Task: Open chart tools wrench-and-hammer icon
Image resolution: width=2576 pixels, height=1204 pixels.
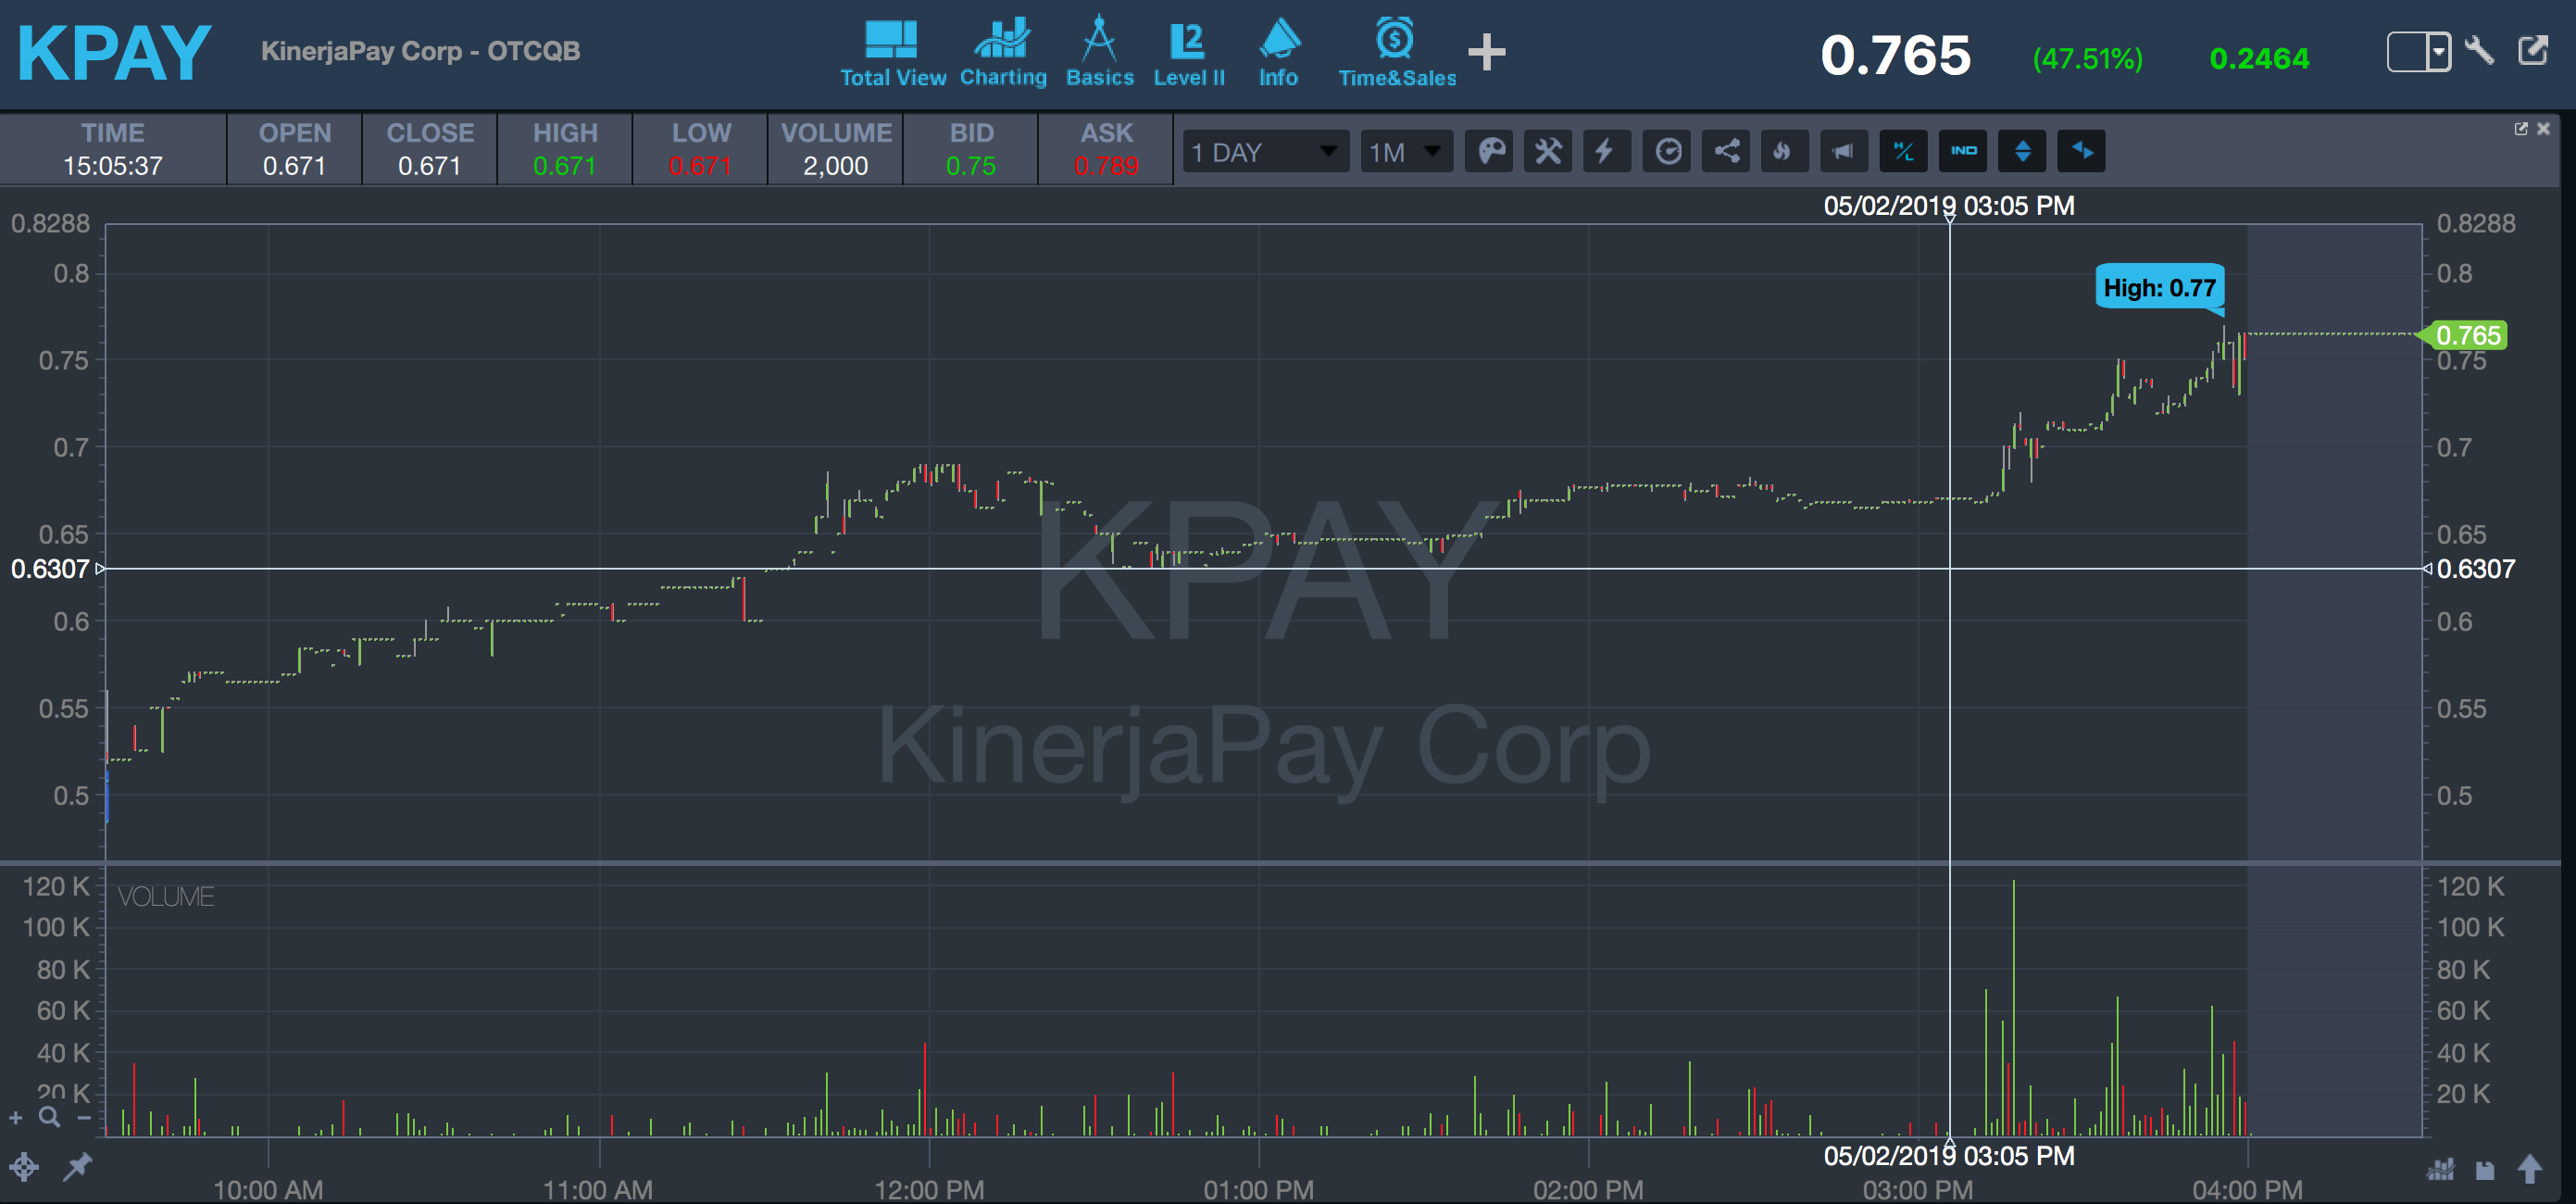Action: click(x=1548, y=152)
